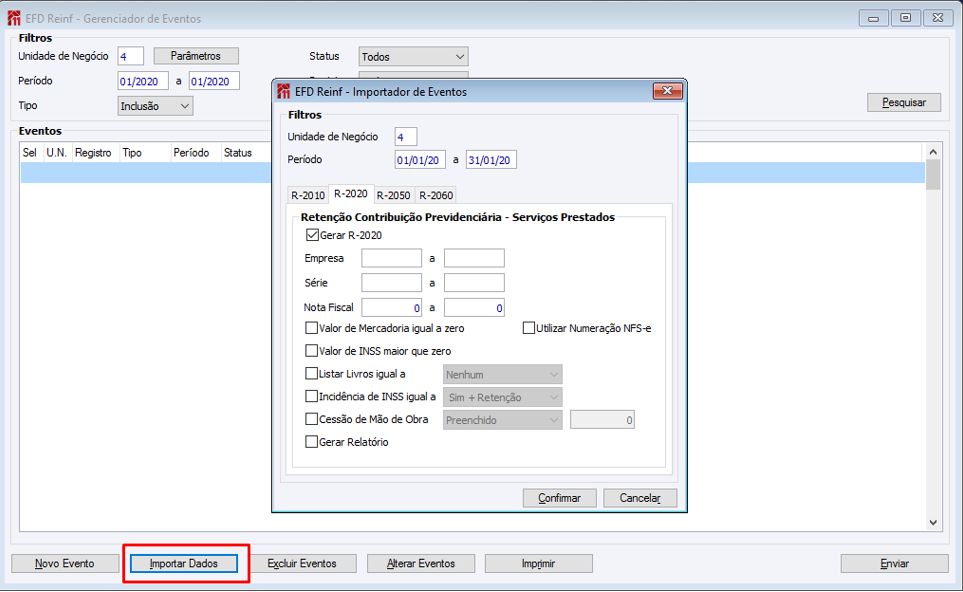Open Parâmetros next to Unidade de Negócio
963x592 pixels.
[196, 56]
